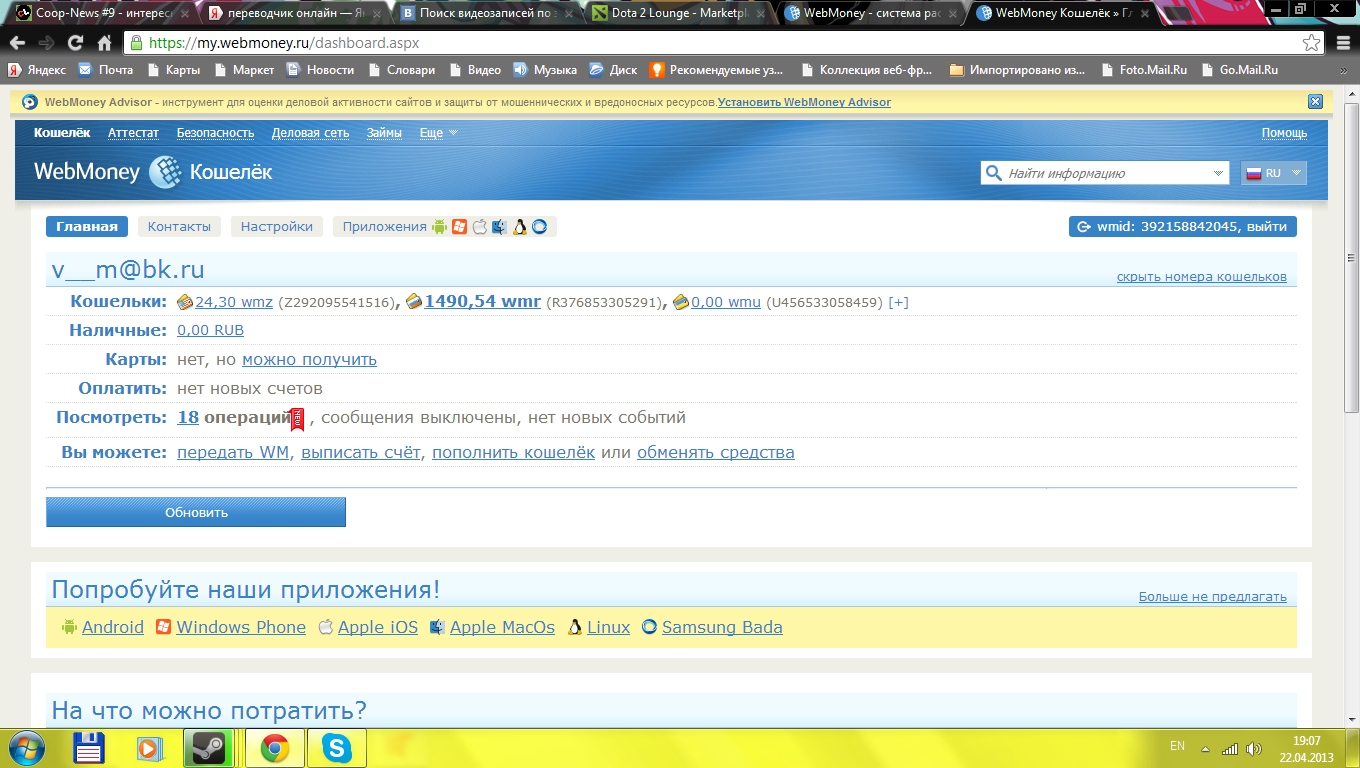Click the wmr wallet coin icon
Screen dimensions: 1360x768
click(414, 301)
